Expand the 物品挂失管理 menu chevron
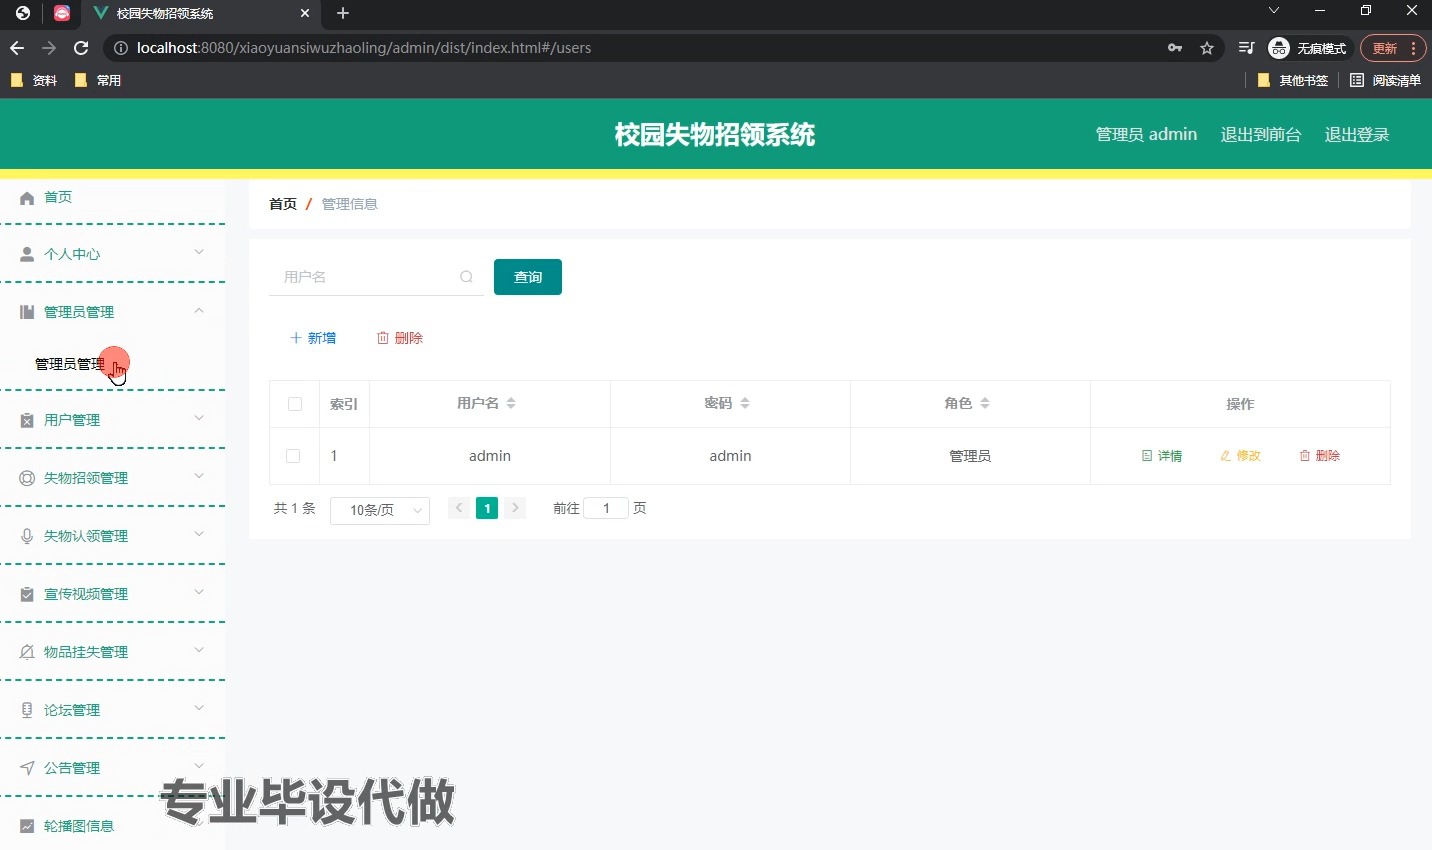 (199, 650)
